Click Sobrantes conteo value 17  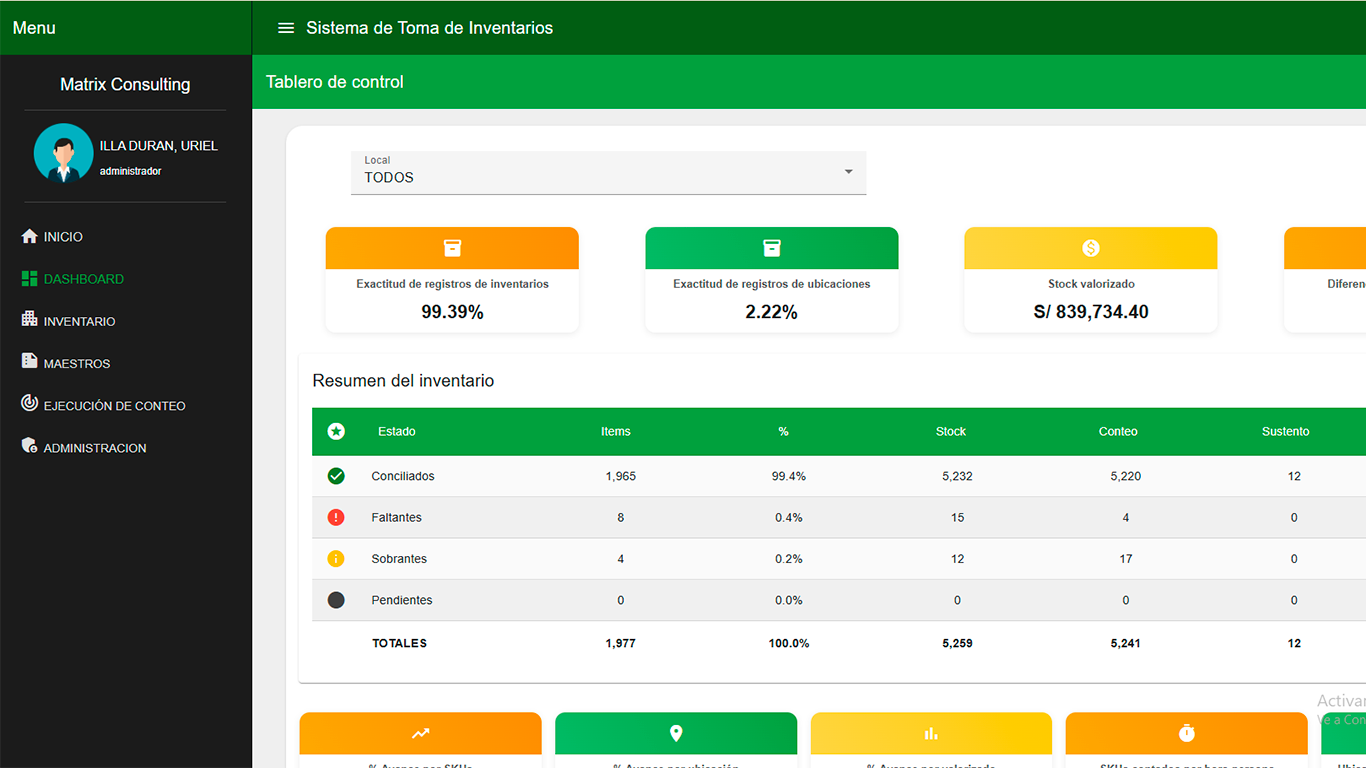1126,558
